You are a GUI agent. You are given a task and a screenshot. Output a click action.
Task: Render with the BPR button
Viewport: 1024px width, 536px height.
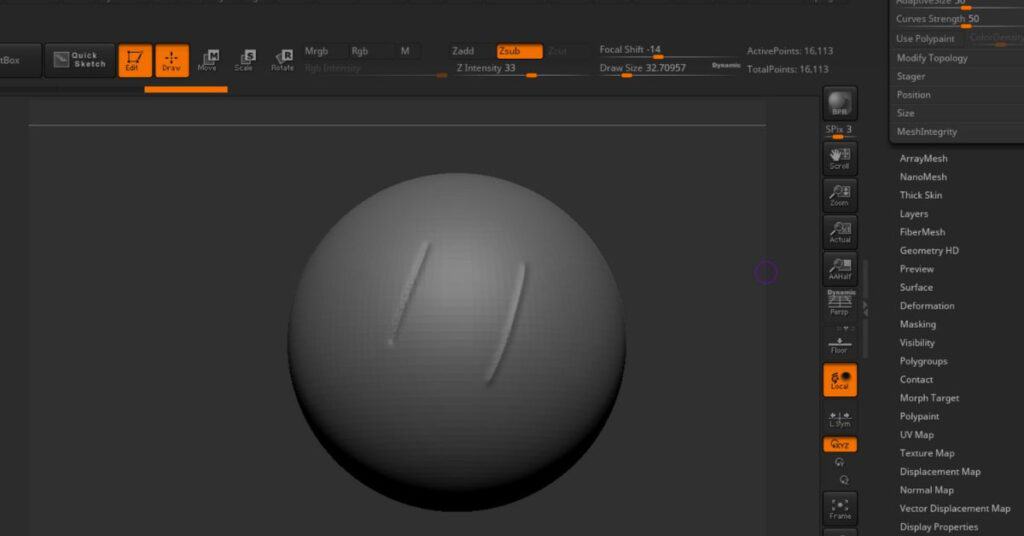pyautogui.click(x=840, y=103)
